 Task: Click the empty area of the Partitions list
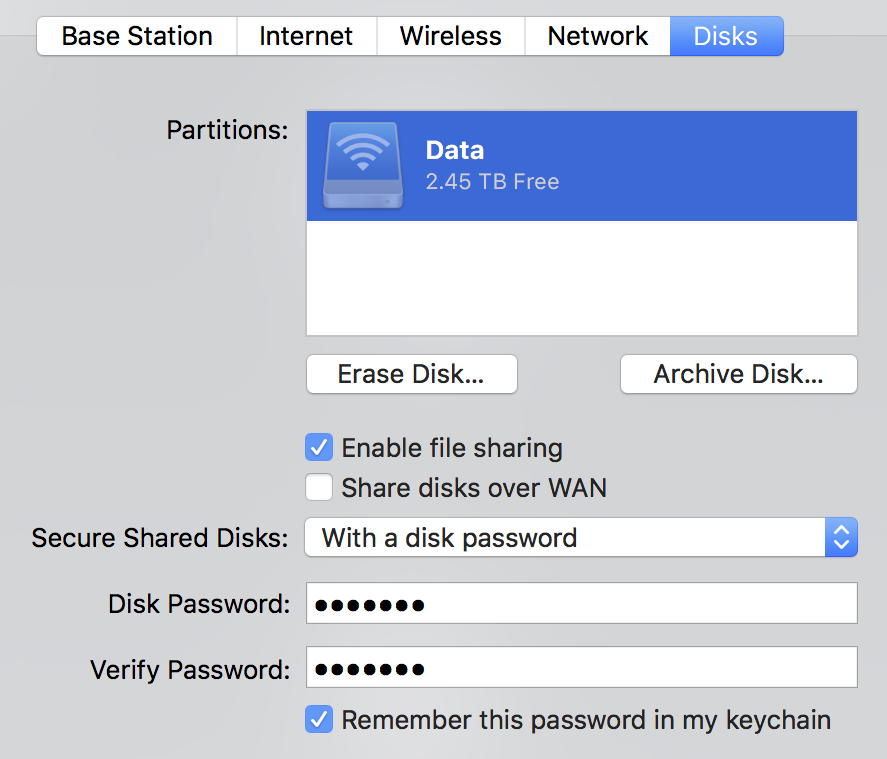(x=581, y=278)
